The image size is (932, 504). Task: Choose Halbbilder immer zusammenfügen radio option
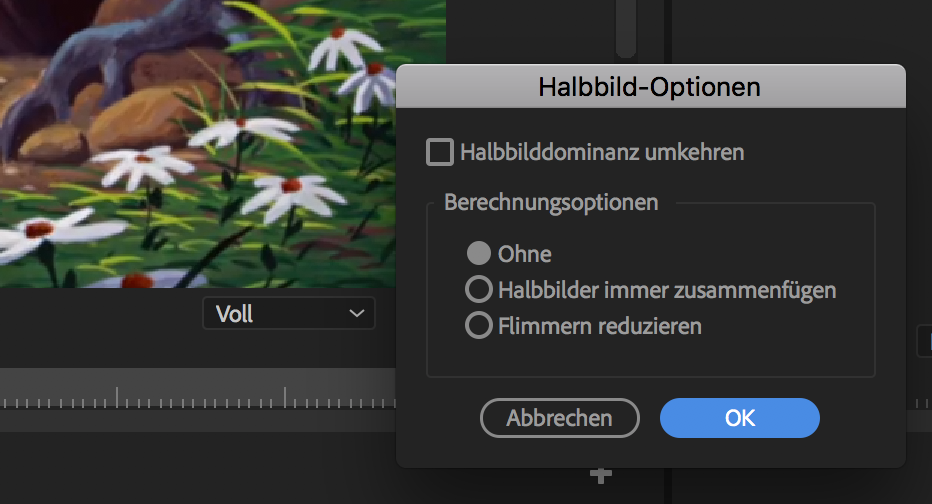pyautogui.click(x=479, y=290)
